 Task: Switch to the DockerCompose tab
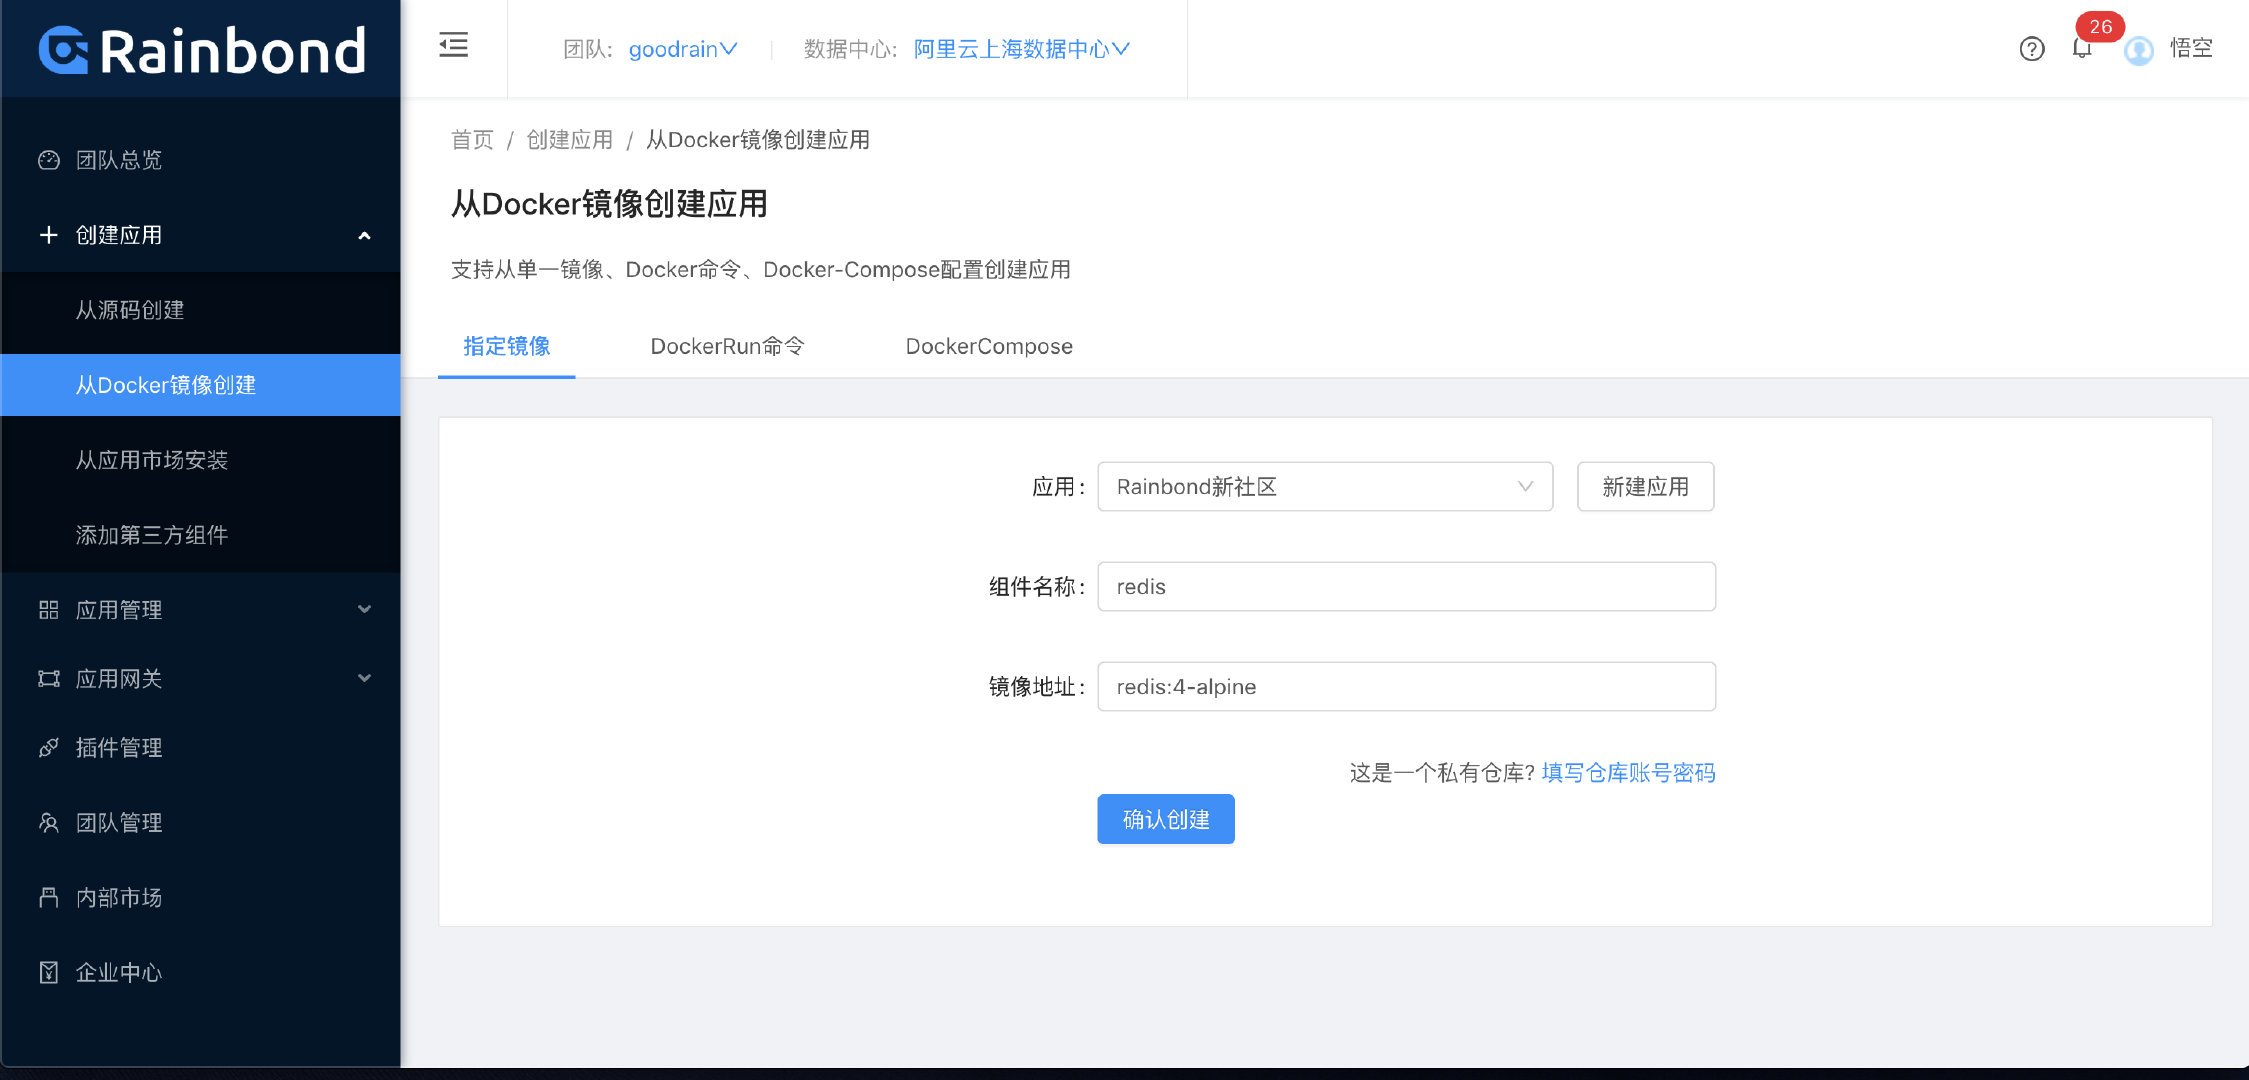pyautogui.click(x=988, y=346)
